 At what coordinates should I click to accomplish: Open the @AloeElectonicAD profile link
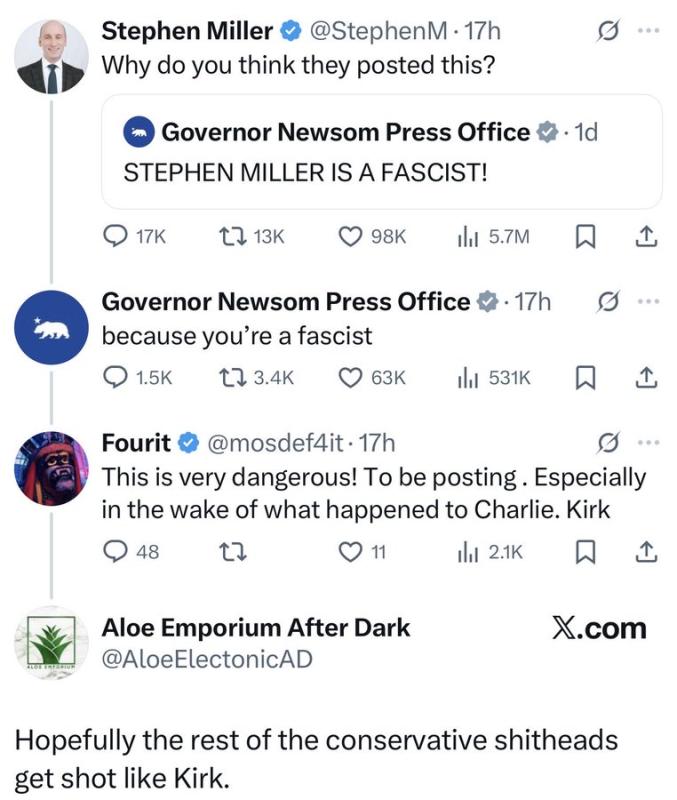pos(206,658)
